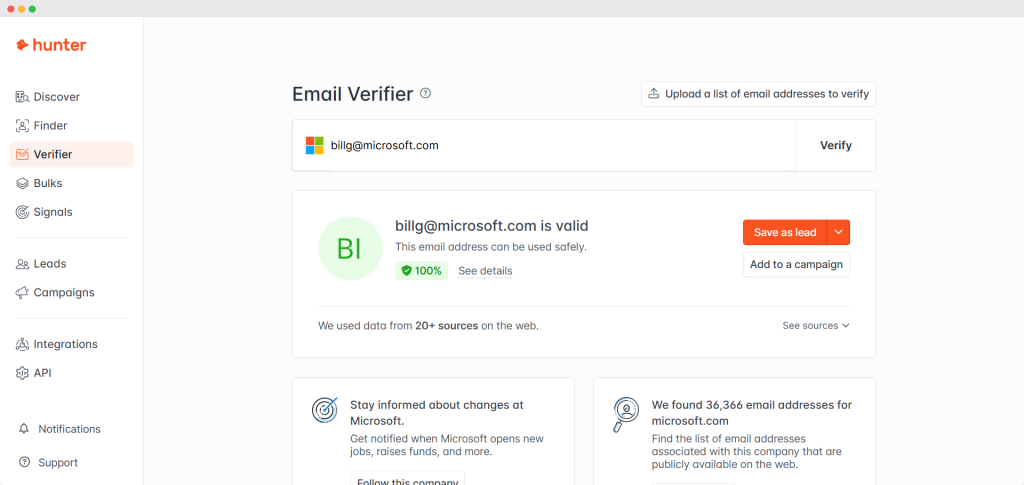The image size is (1024, 485).
Task: Click the help icon beside Email Verifier
Action: point(425,94)
